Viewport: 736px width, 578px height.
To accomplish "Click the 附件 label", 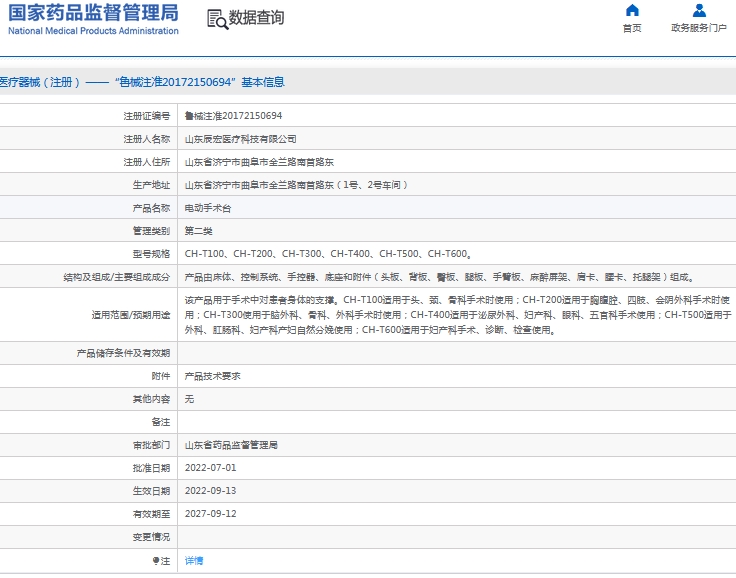I will [161, 376].
